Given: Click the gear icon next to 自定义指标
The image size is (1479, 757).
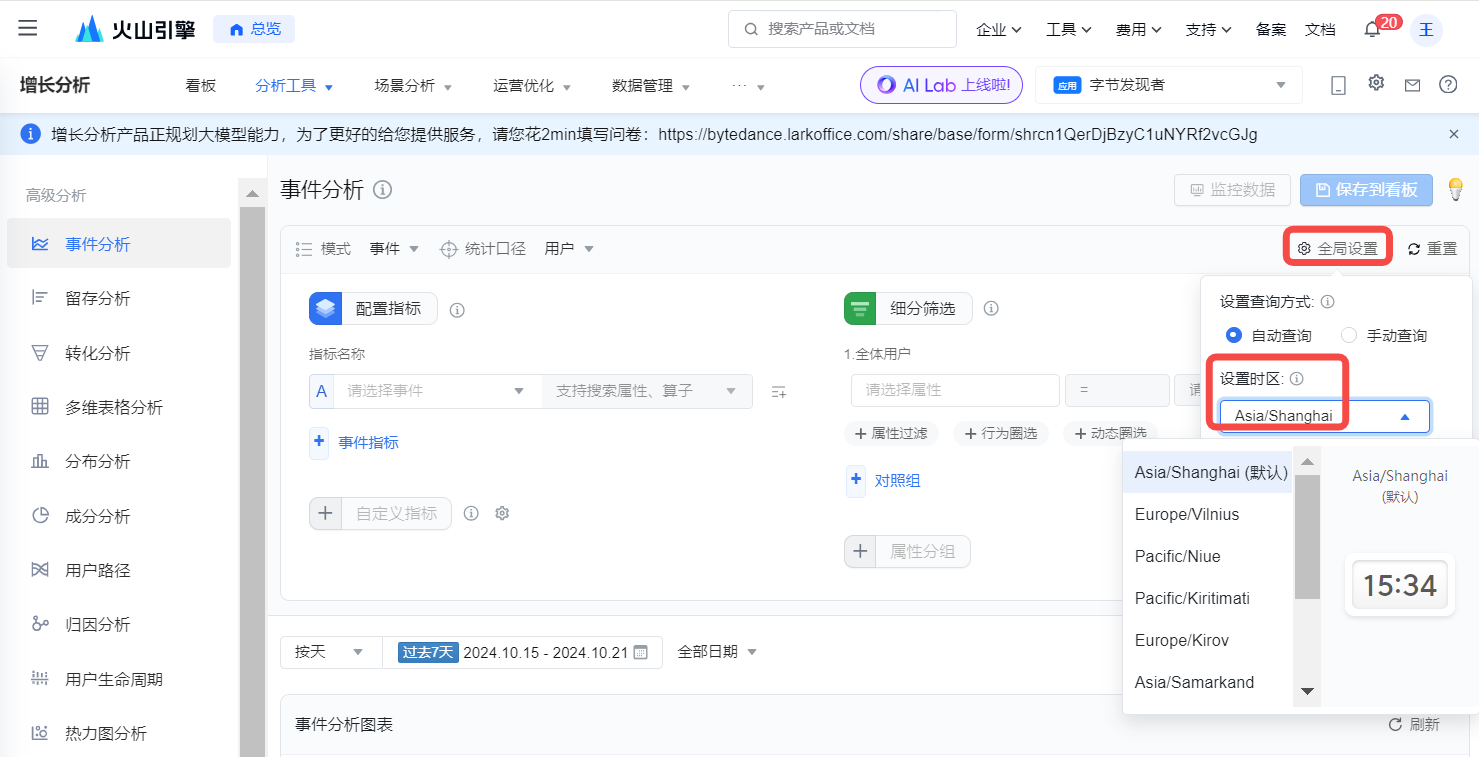Looking at the screenshot, I should click(502, 513).
